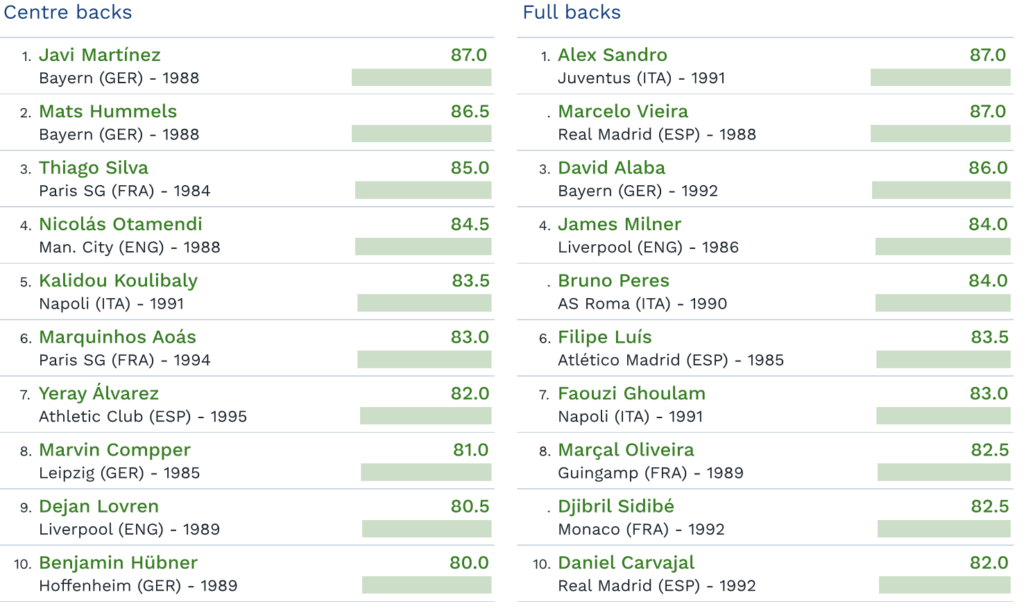1024x613 pixels.
Task: Open Djibril Sidibé player entry
Action: (616, 506)
